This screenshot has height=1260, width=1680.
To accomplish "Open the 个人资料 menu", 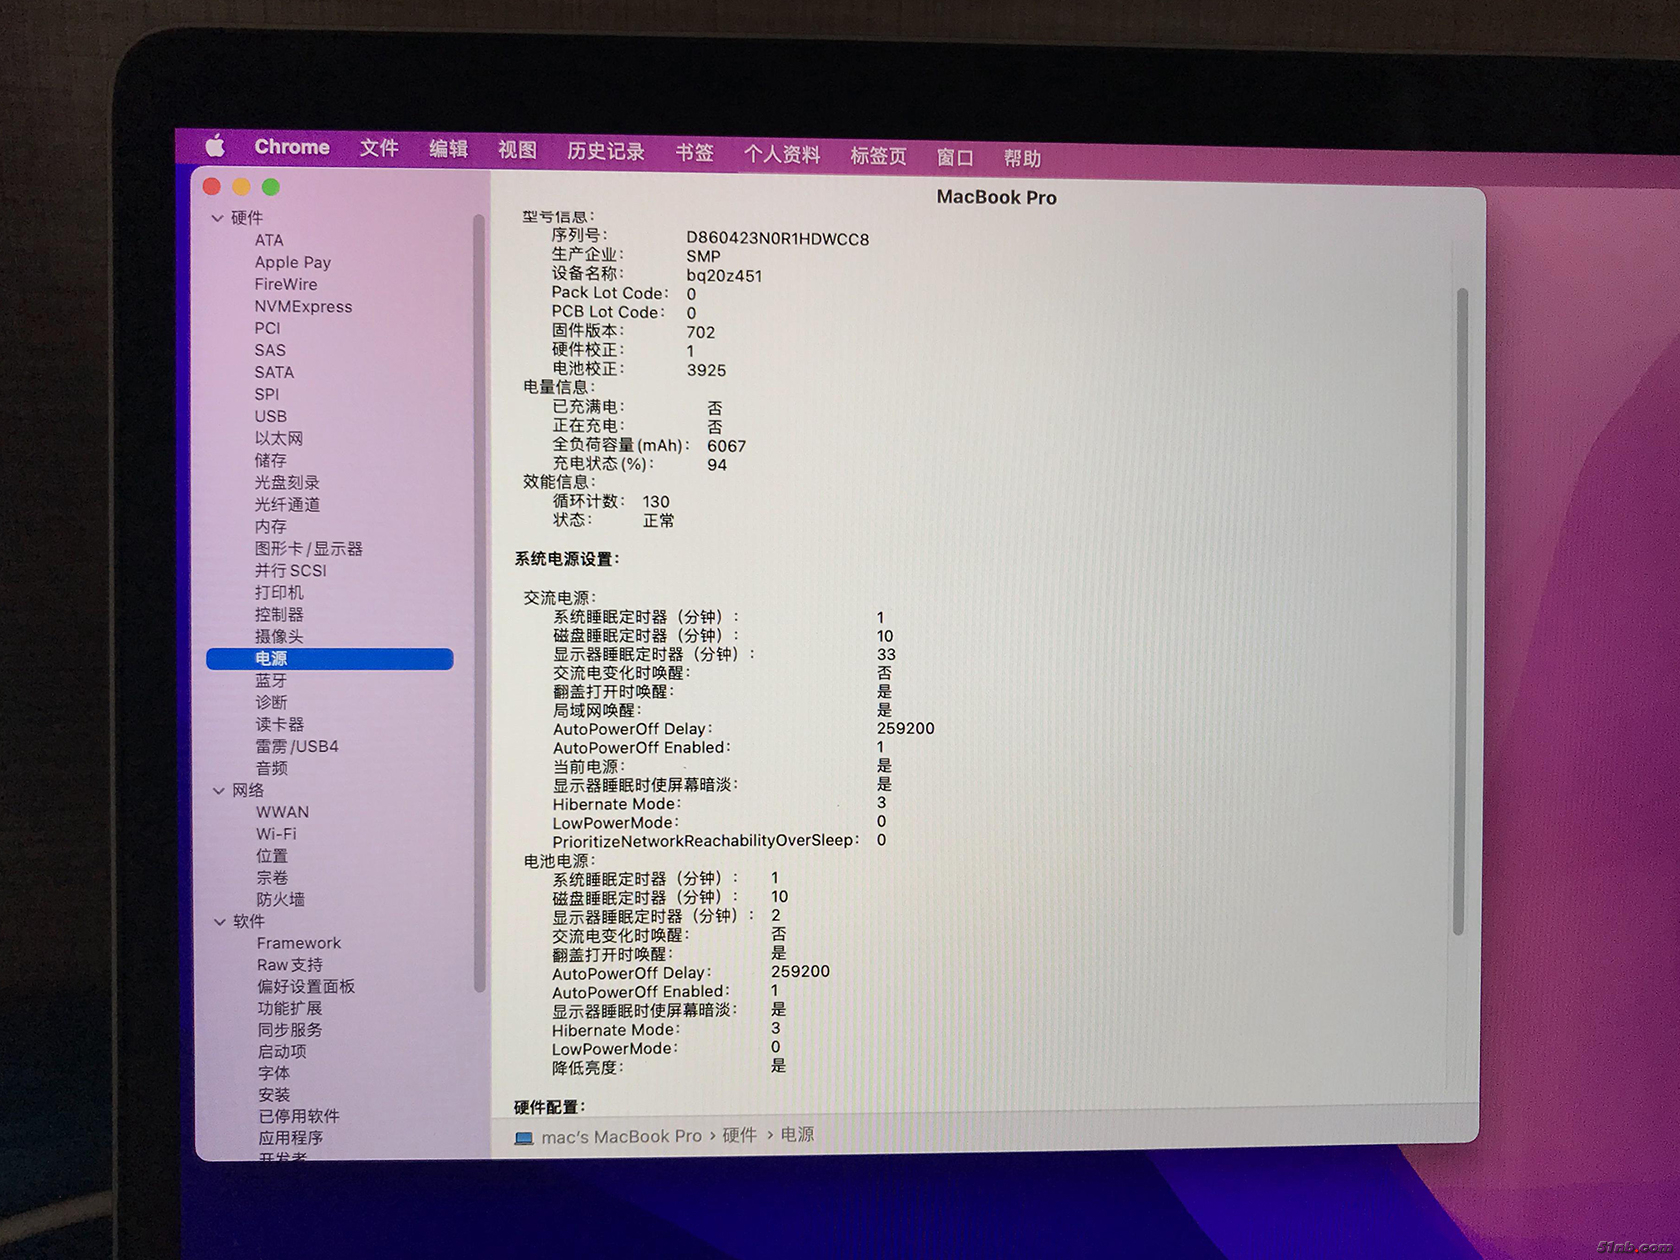I will point(782,155).
